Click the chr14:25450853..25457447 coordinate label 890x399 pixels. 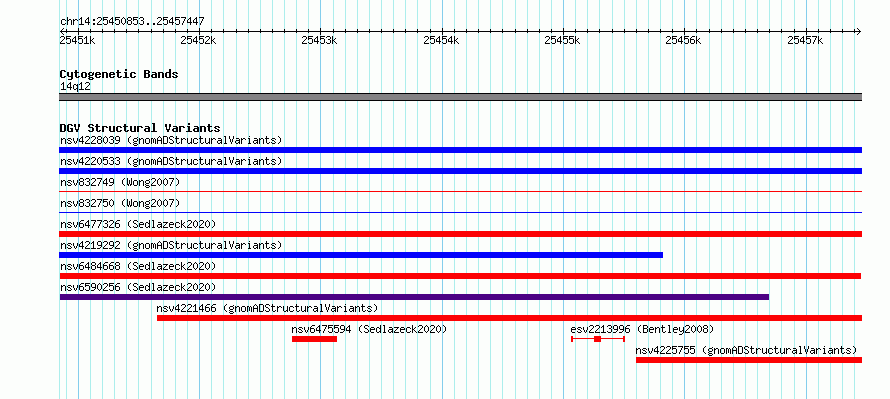[x=132, y=22]
